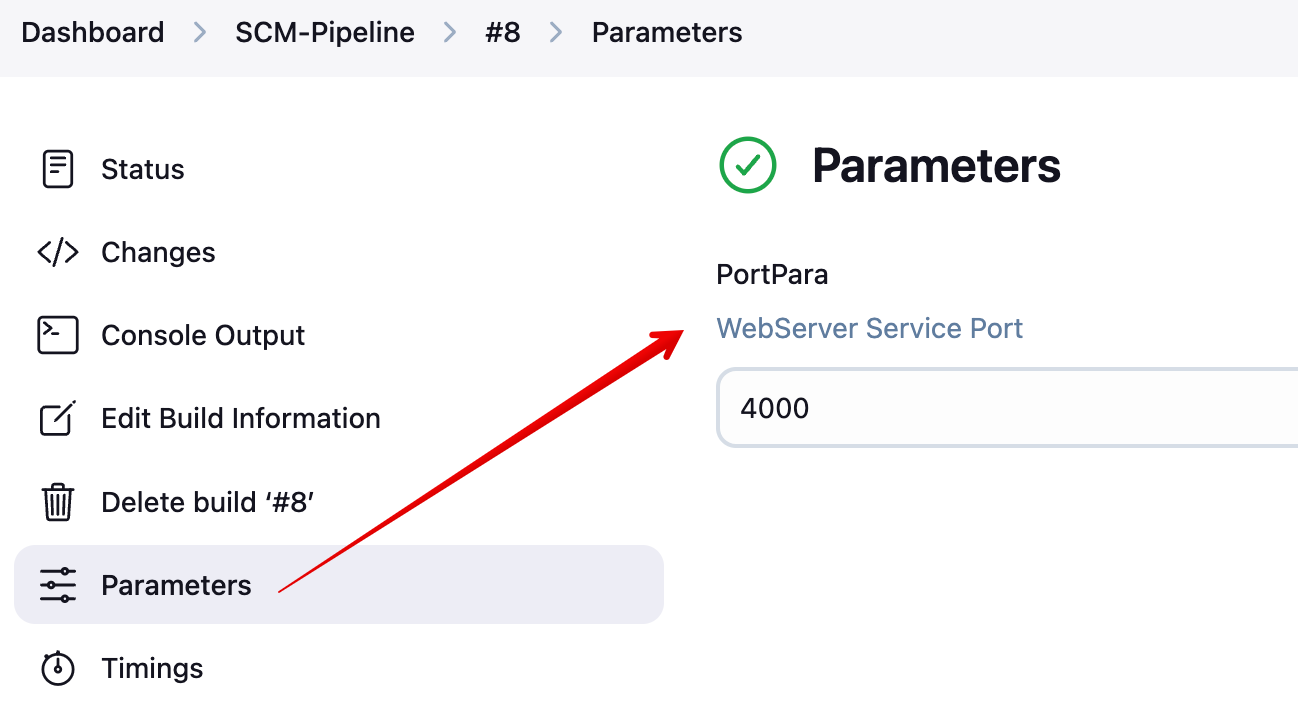
Task: Click the Changes code brackets icon
Action: point(58,252)
